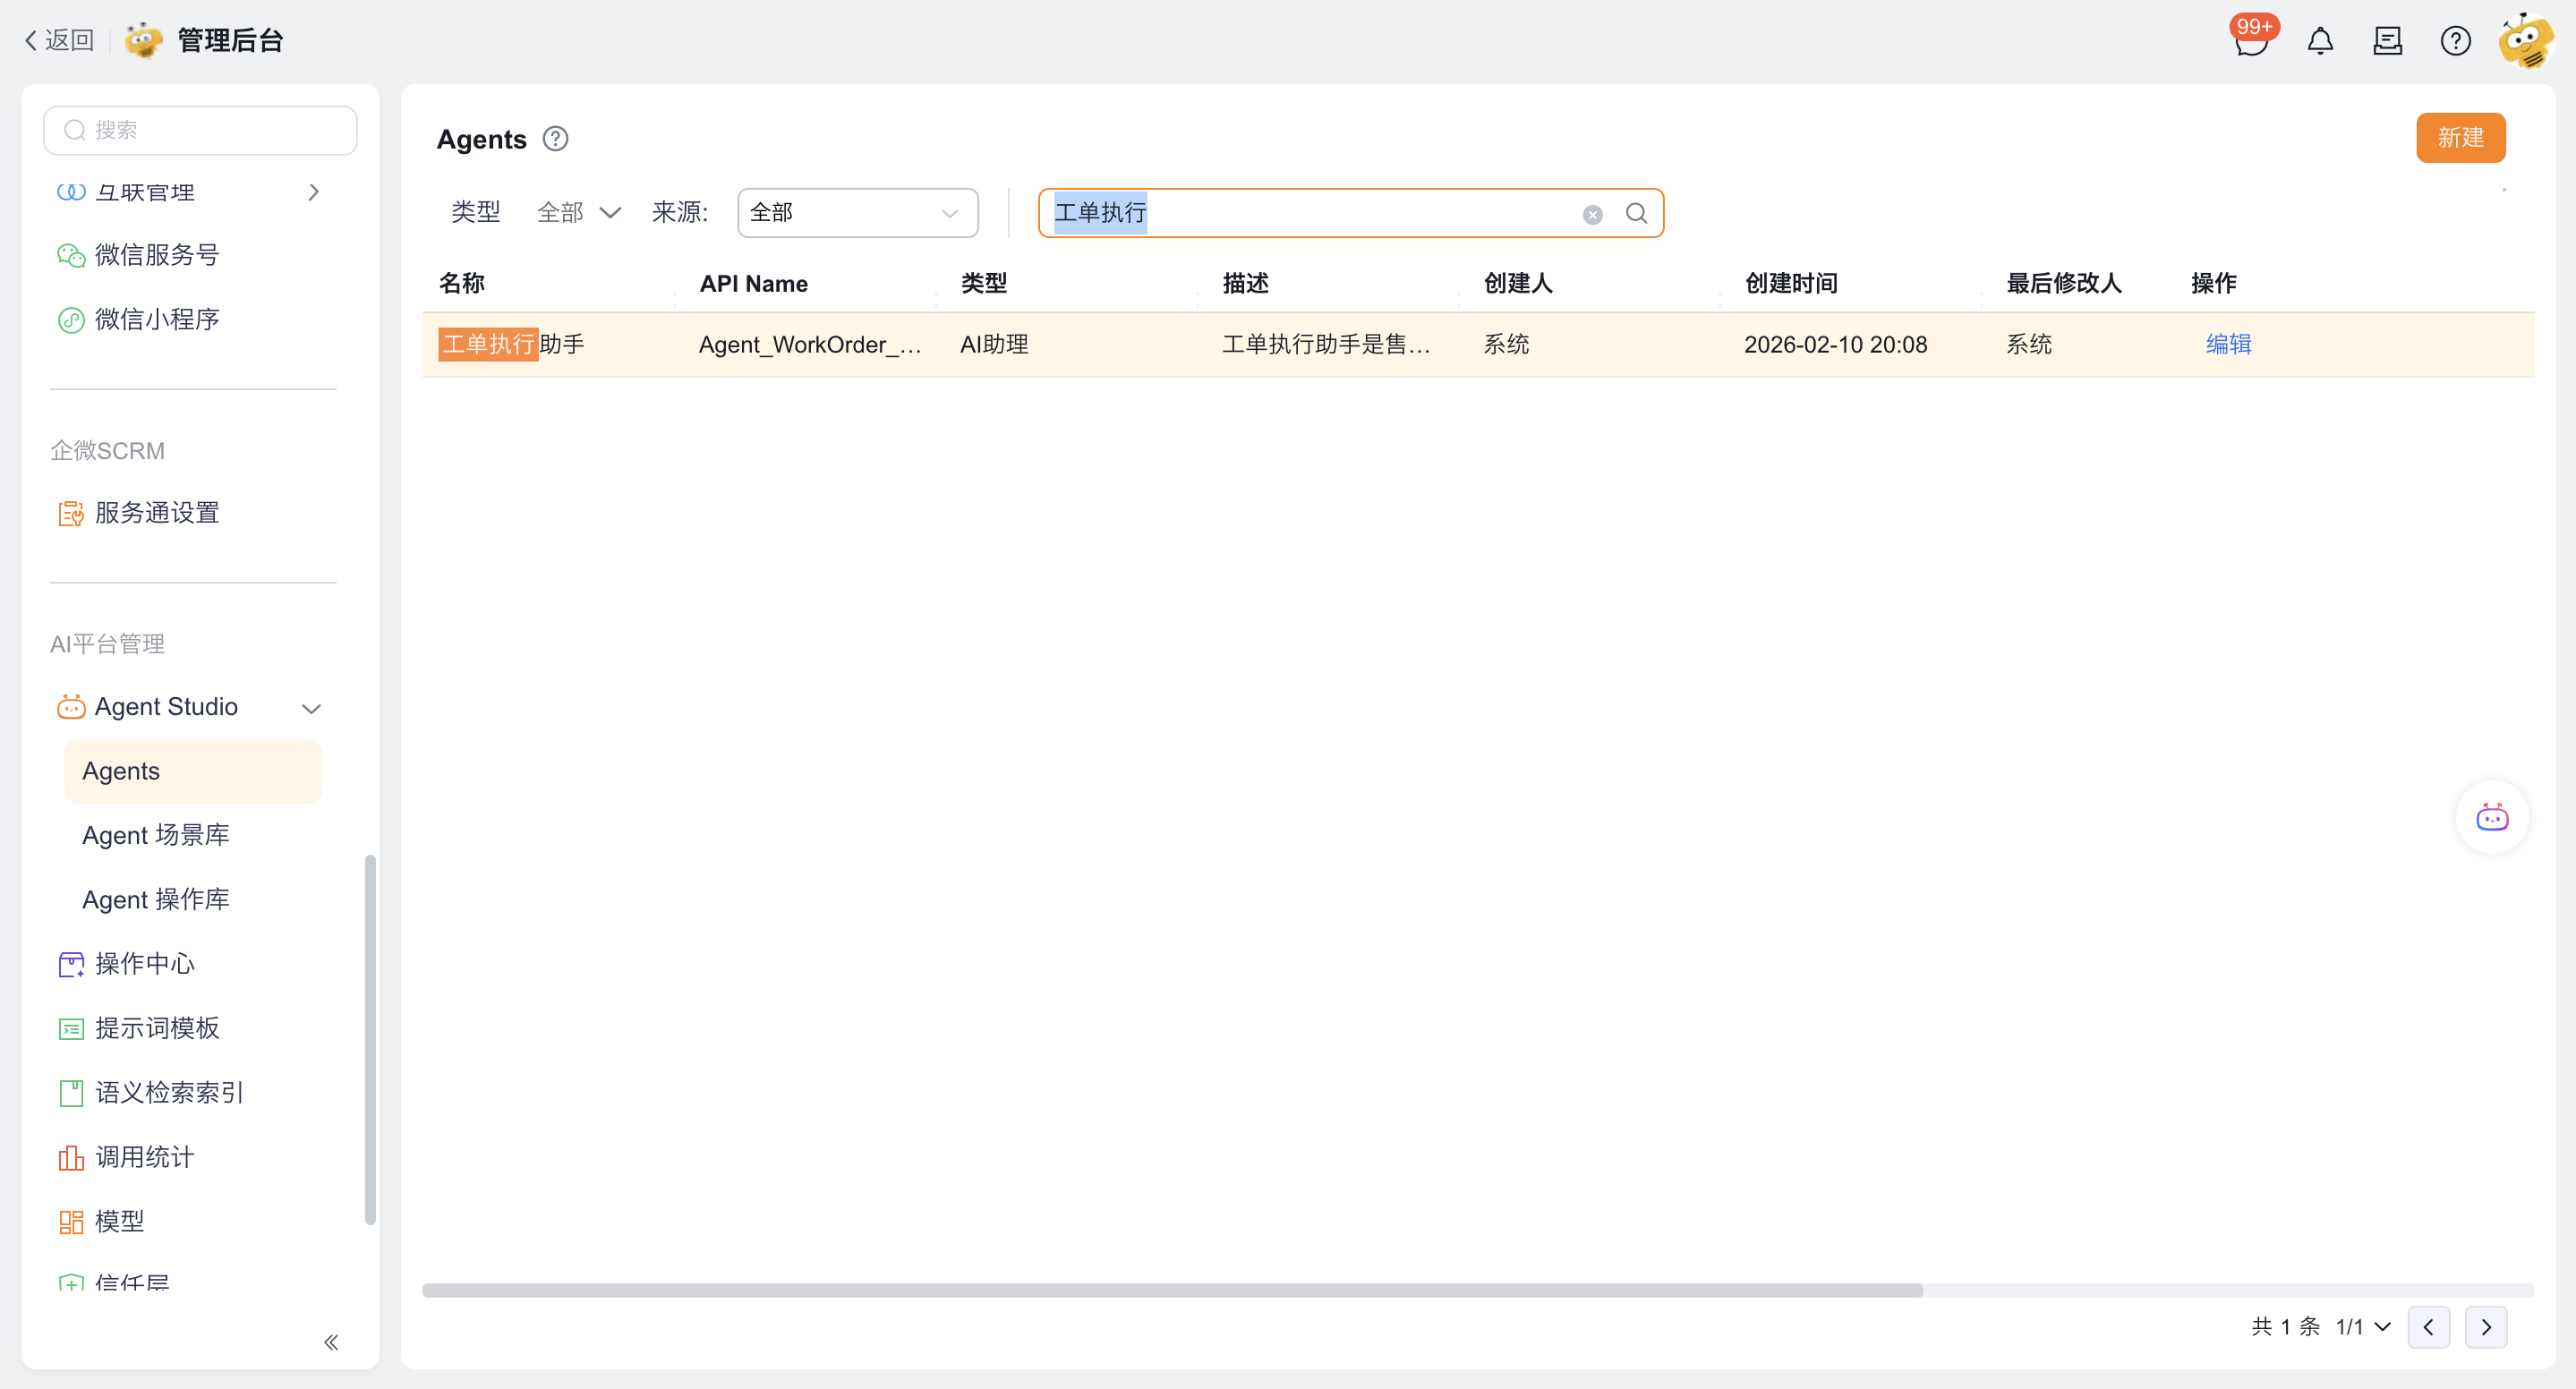The height and width of the screenshot is (1389, 2576).
Task: Open the floating AI assistant robot icon
Action: (2492, 817)
